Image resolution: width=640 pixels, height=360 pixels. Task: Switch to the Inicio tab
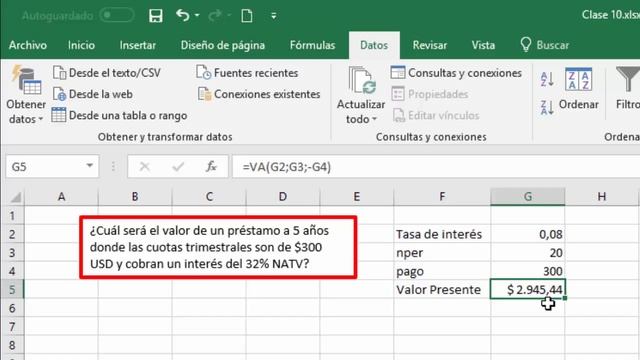point(81,45)
